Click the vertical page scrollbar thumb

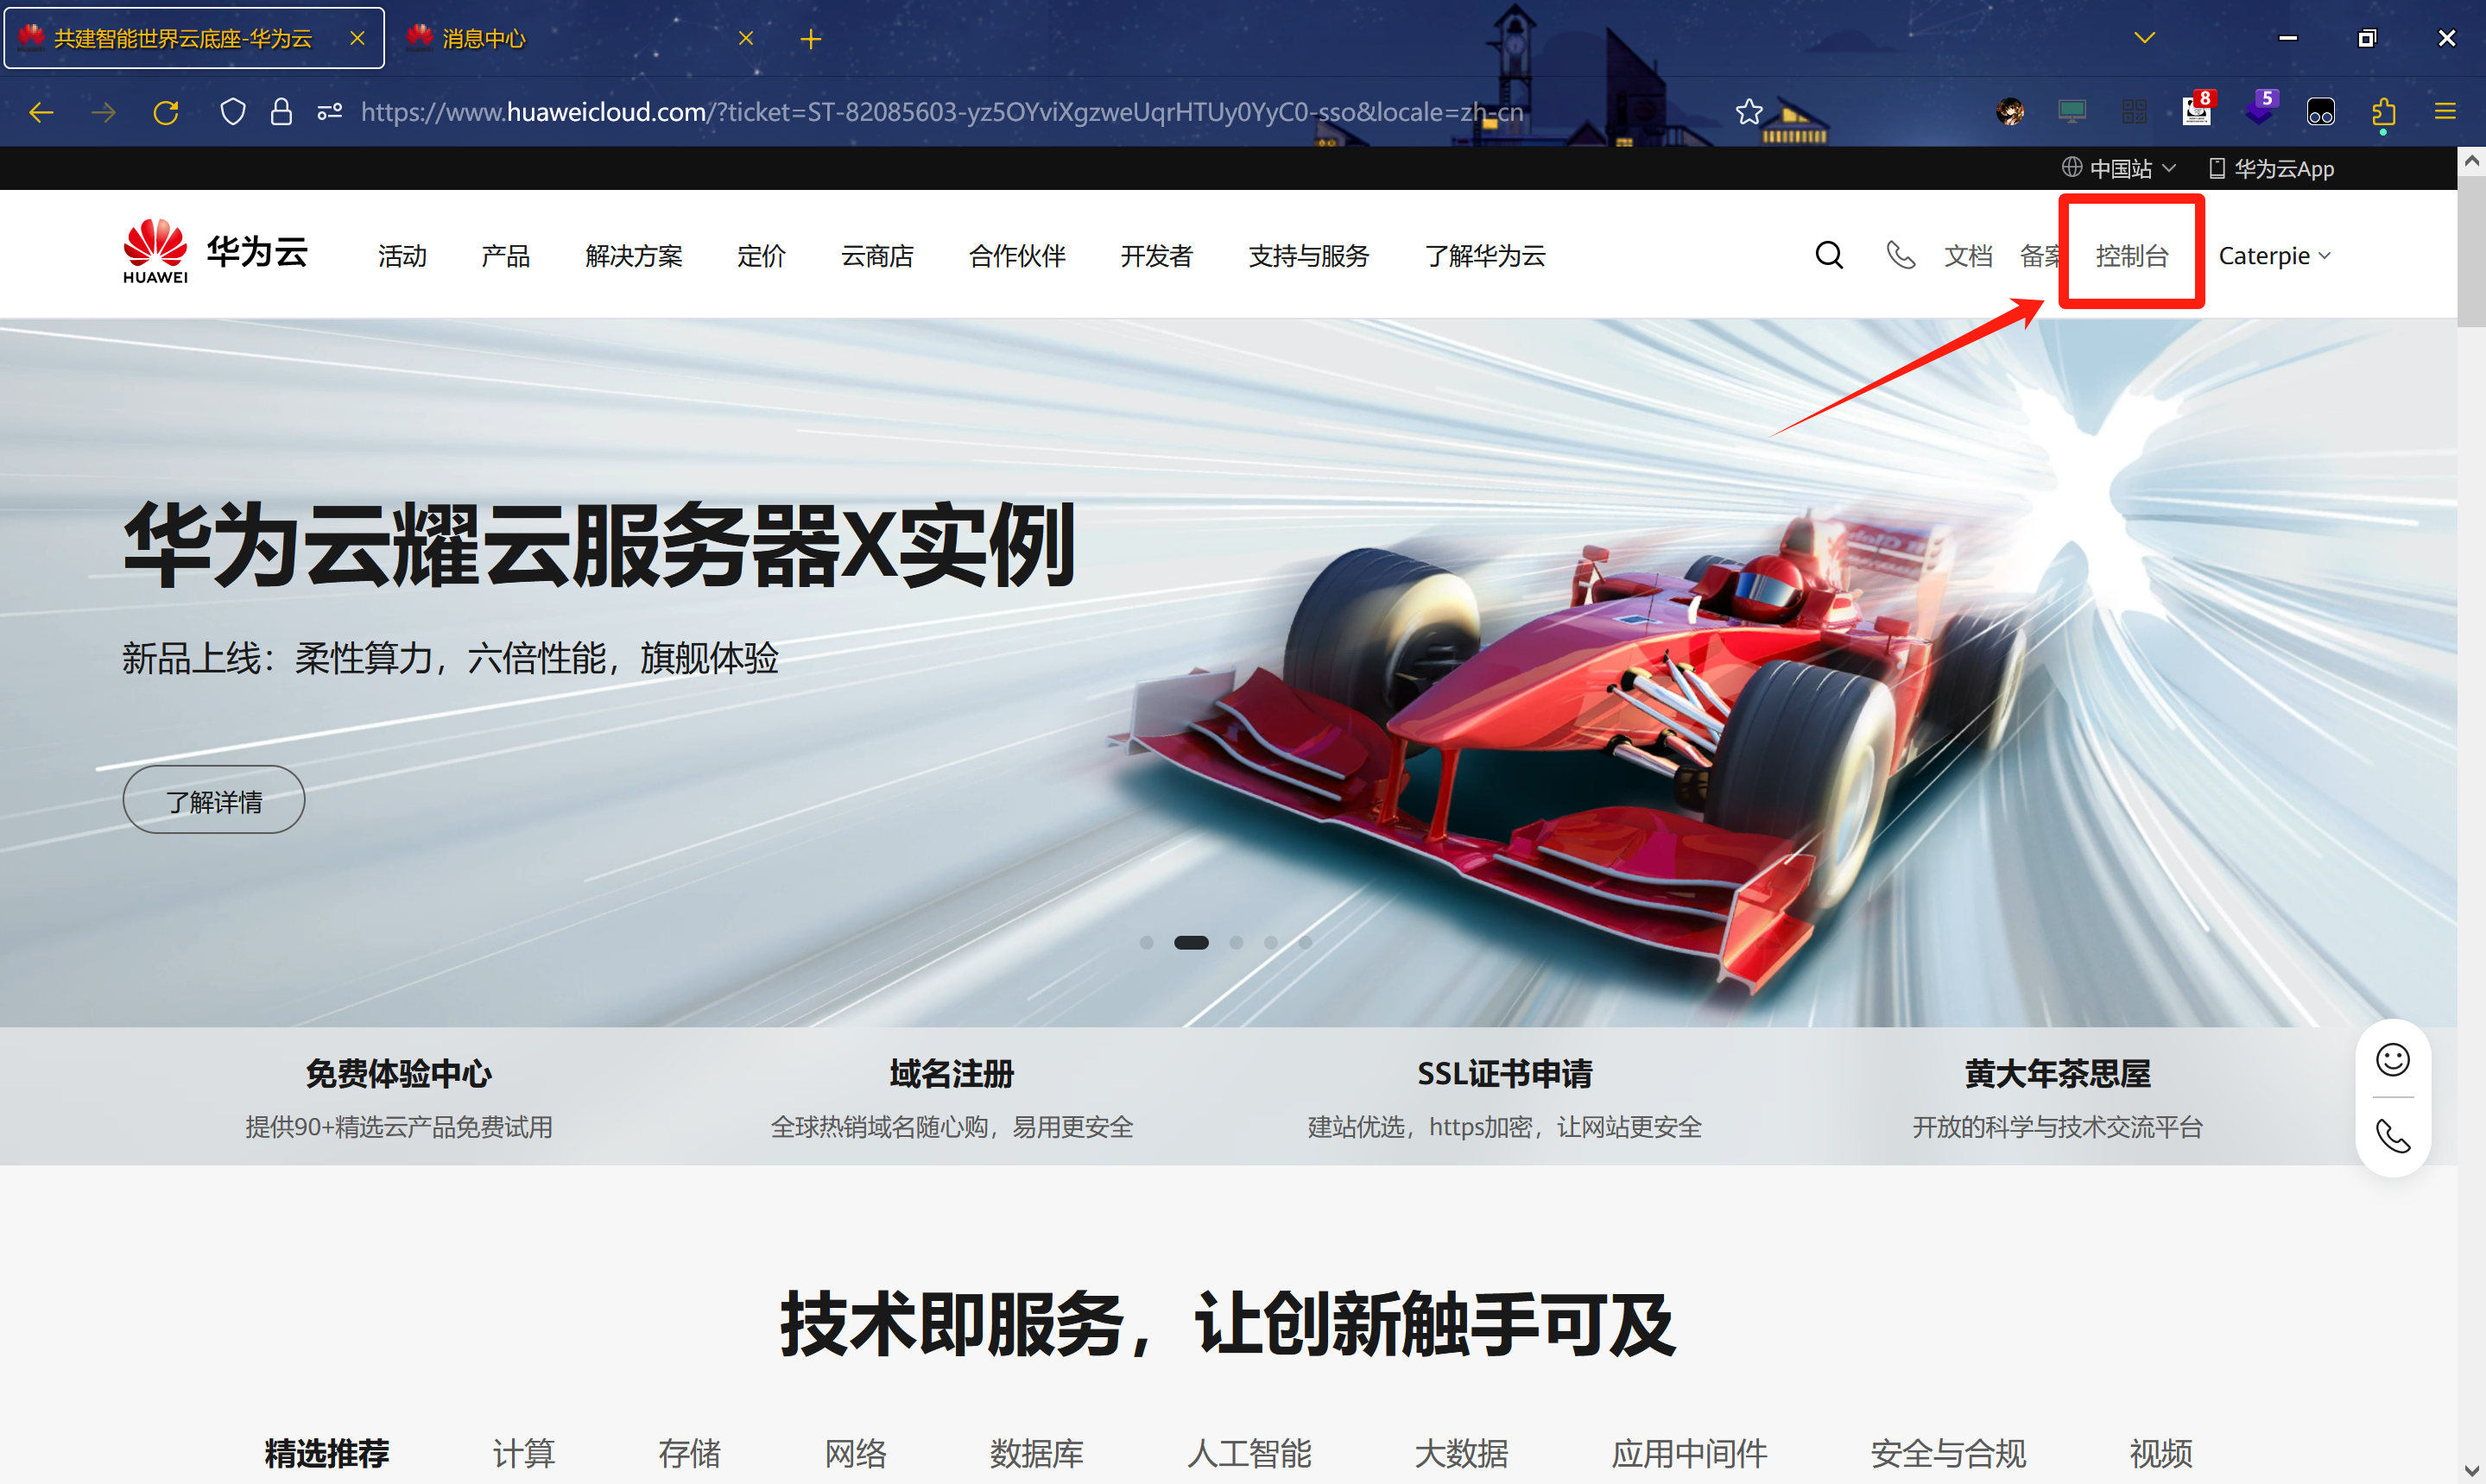[2472, 250]
